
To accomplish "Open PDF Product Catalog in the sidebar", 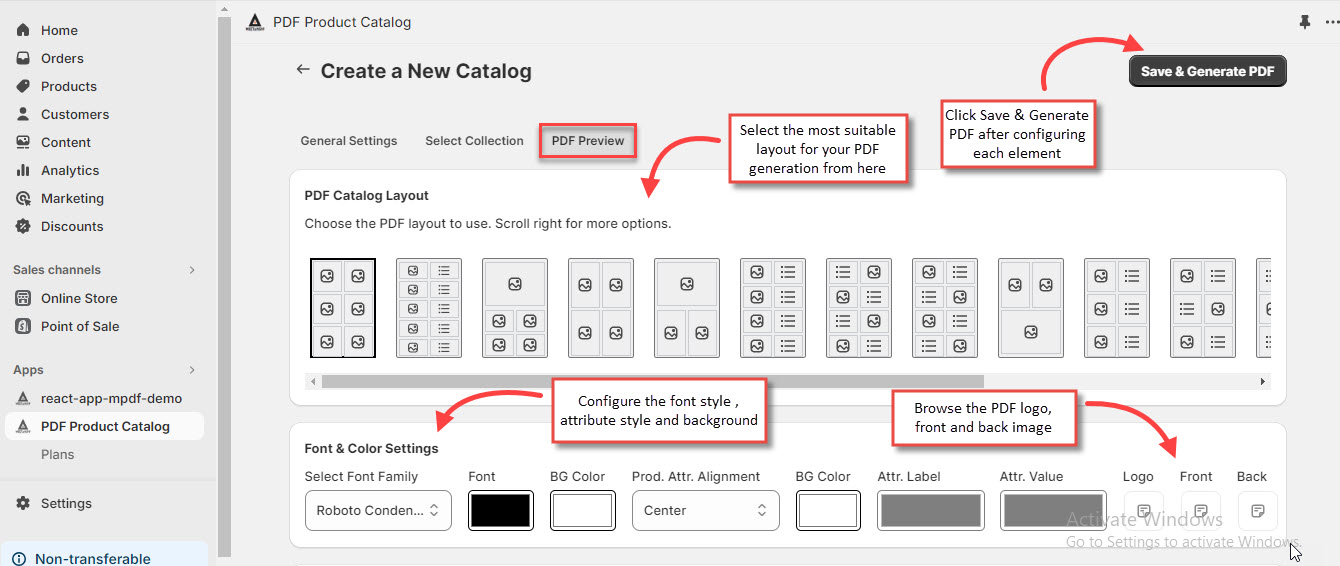I will click(105, 426).
